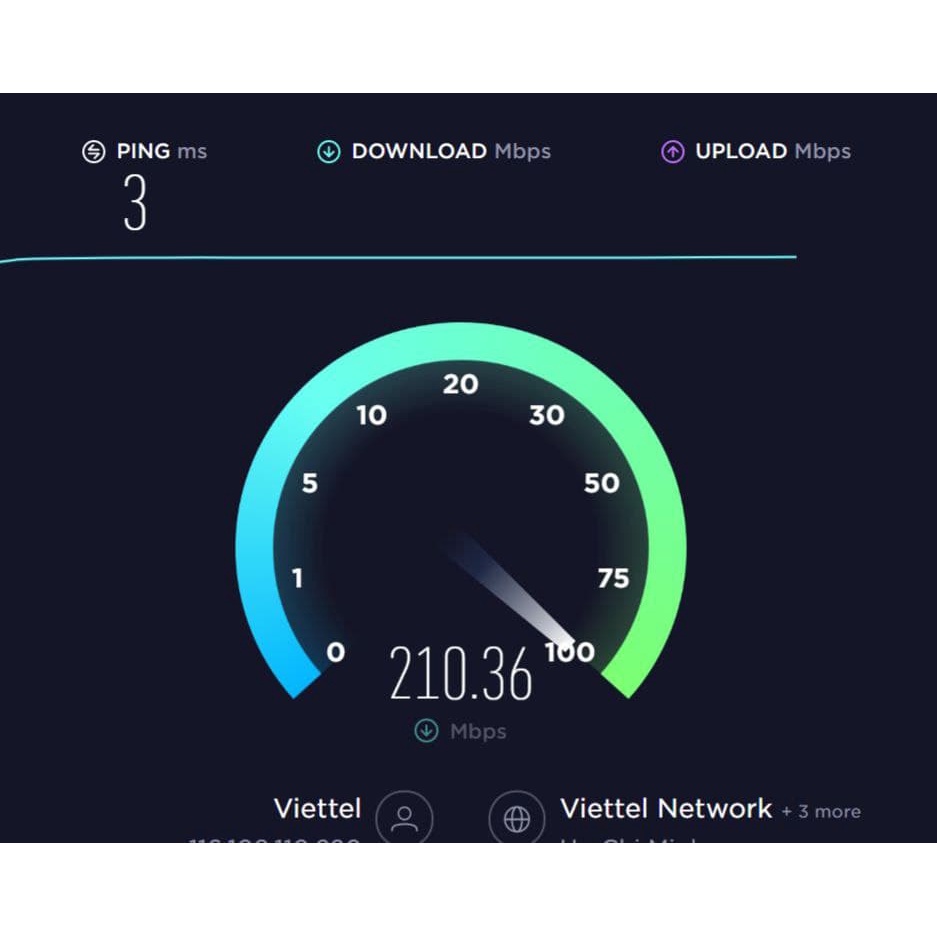Click the ping icon beside PING ms
This screenshot has height=937, width=937.
click(x=94, y=152)
